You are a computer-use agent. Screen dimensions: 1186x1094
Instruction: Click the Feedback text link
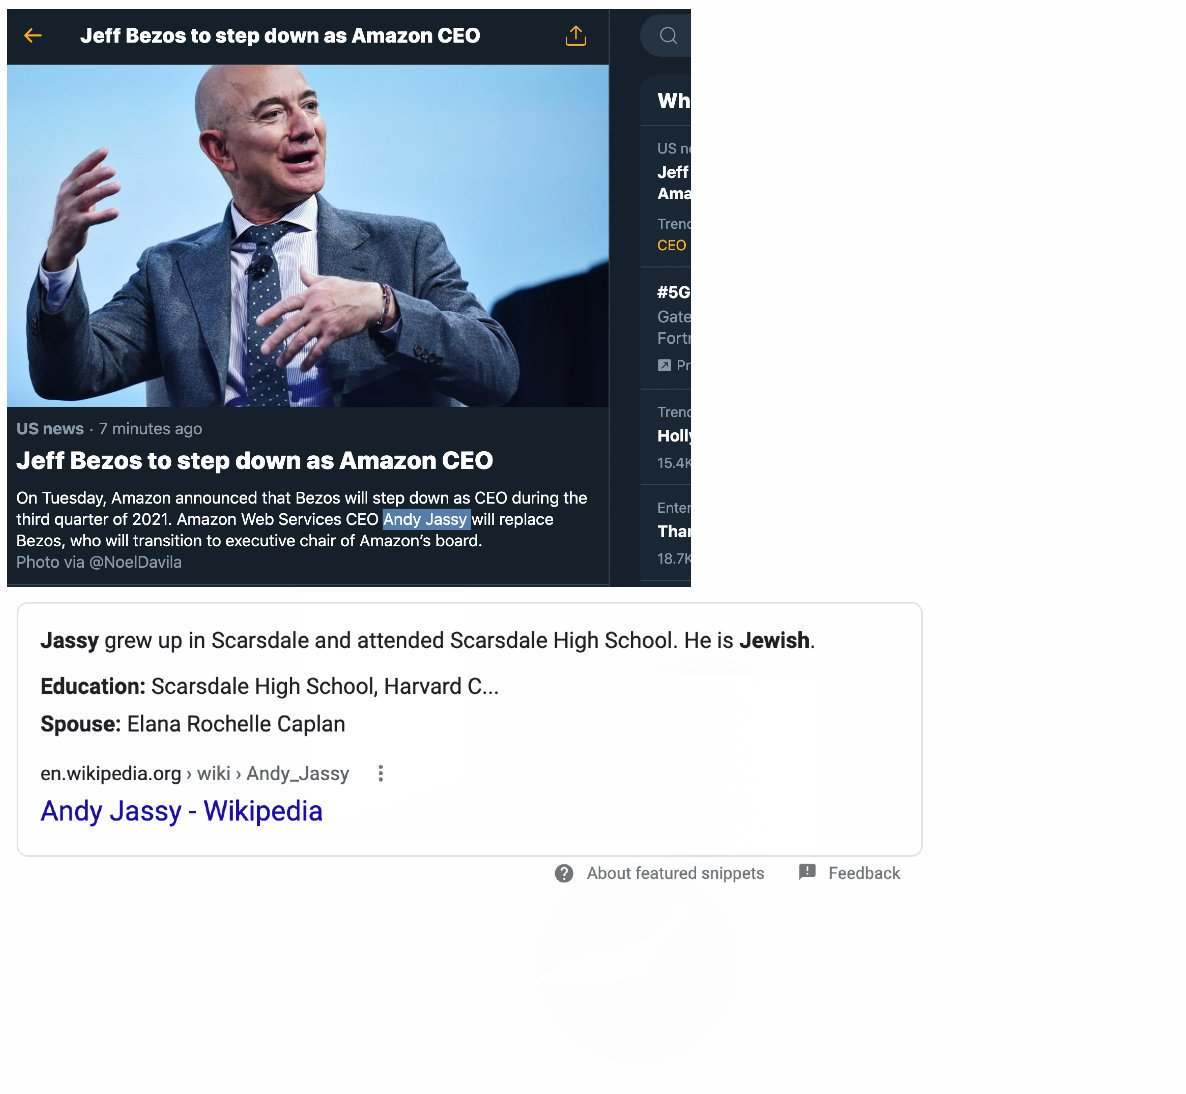(864, 873)
